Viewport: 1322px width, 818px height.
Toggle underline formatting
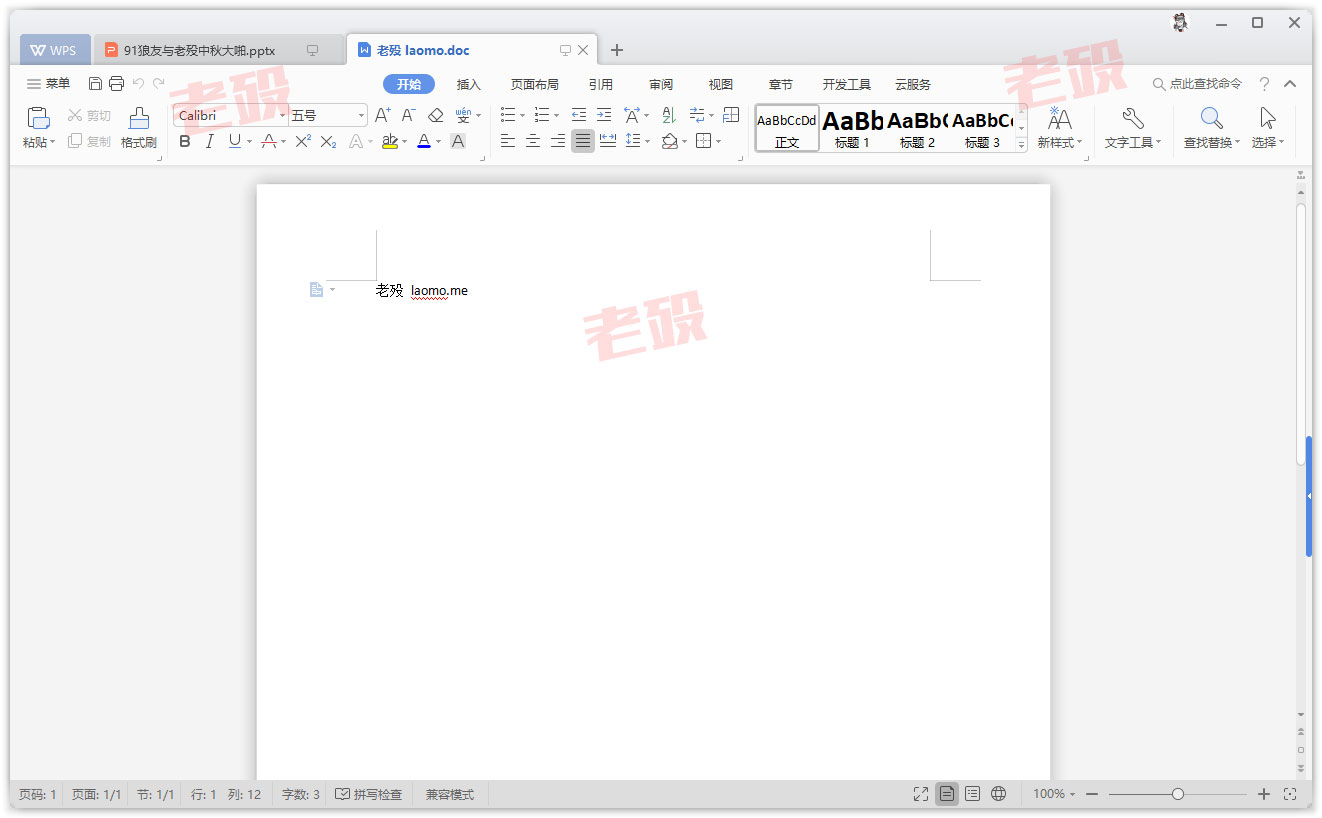click(234, 142)
